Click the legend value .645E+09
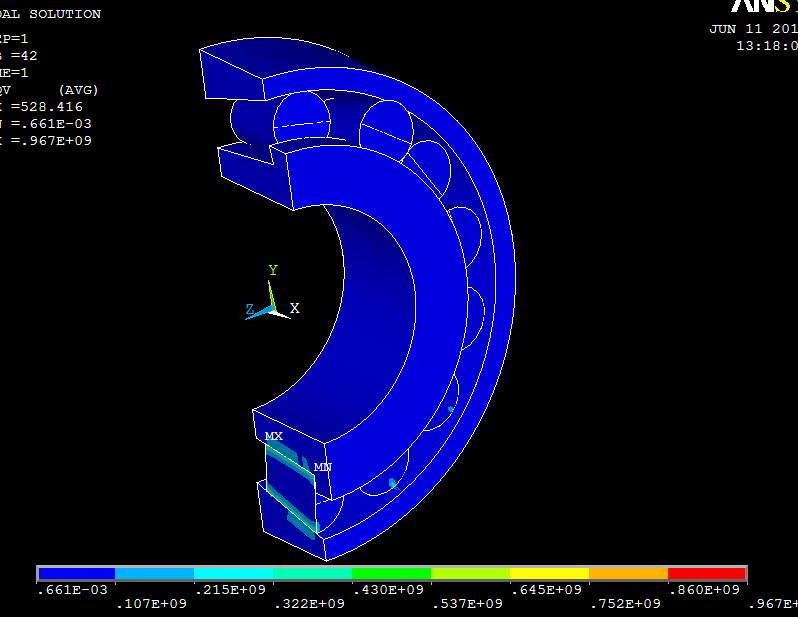 (x=546, y=590)
